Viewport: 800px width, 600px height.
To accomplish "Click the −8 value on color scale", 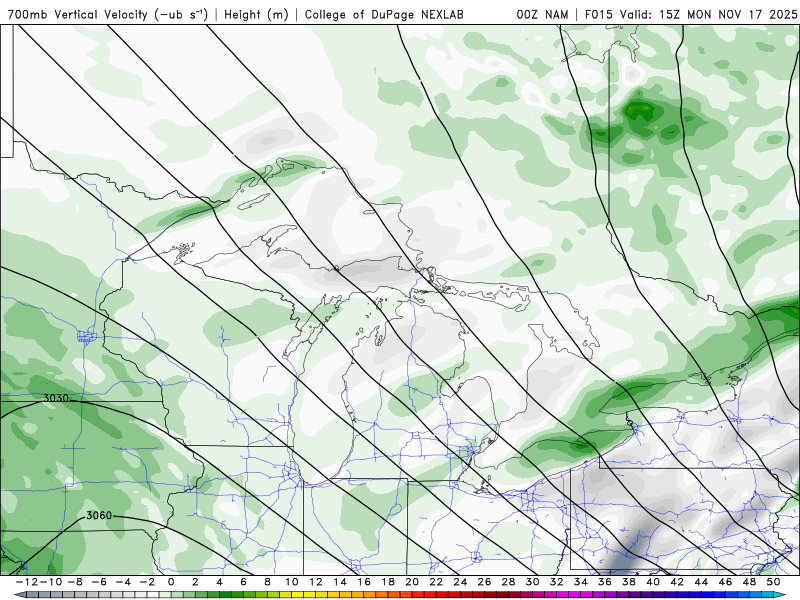I will [76, 582].
